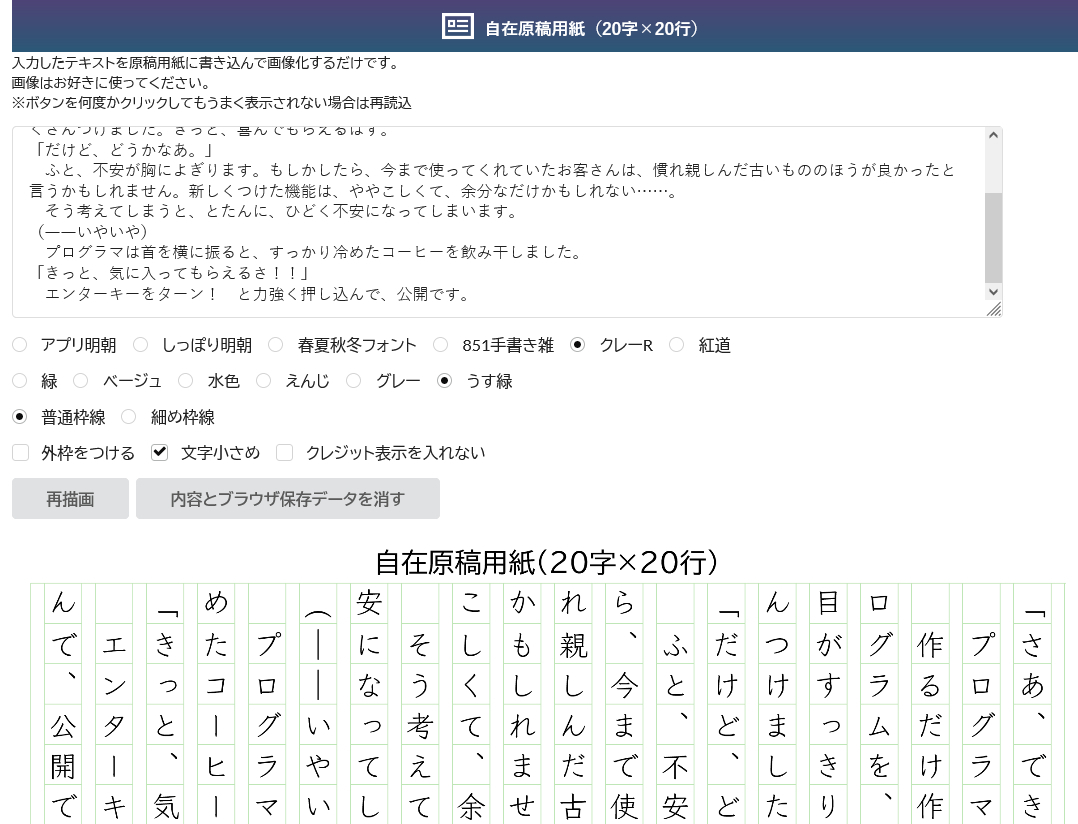Screen dimensions: 1078x824
Task: Set grid color to えんじ
Action: point(264,381)
